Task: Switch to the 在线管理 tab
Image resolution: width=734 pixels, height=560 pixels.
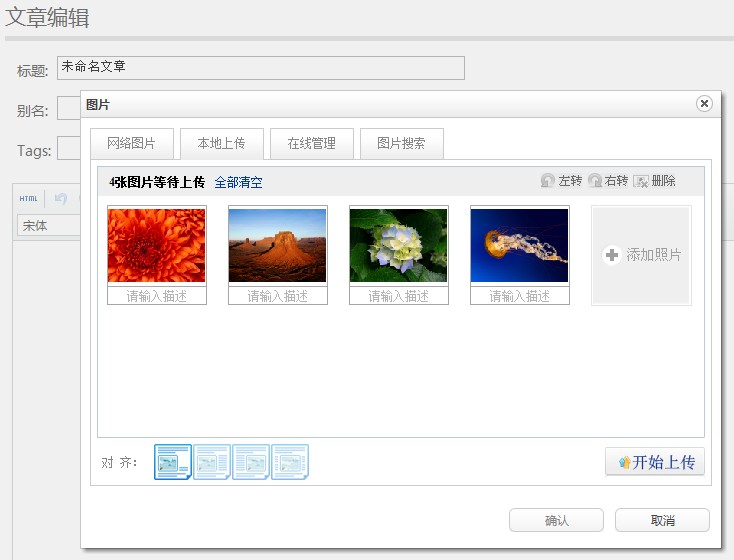Action: tap(311, 143)
